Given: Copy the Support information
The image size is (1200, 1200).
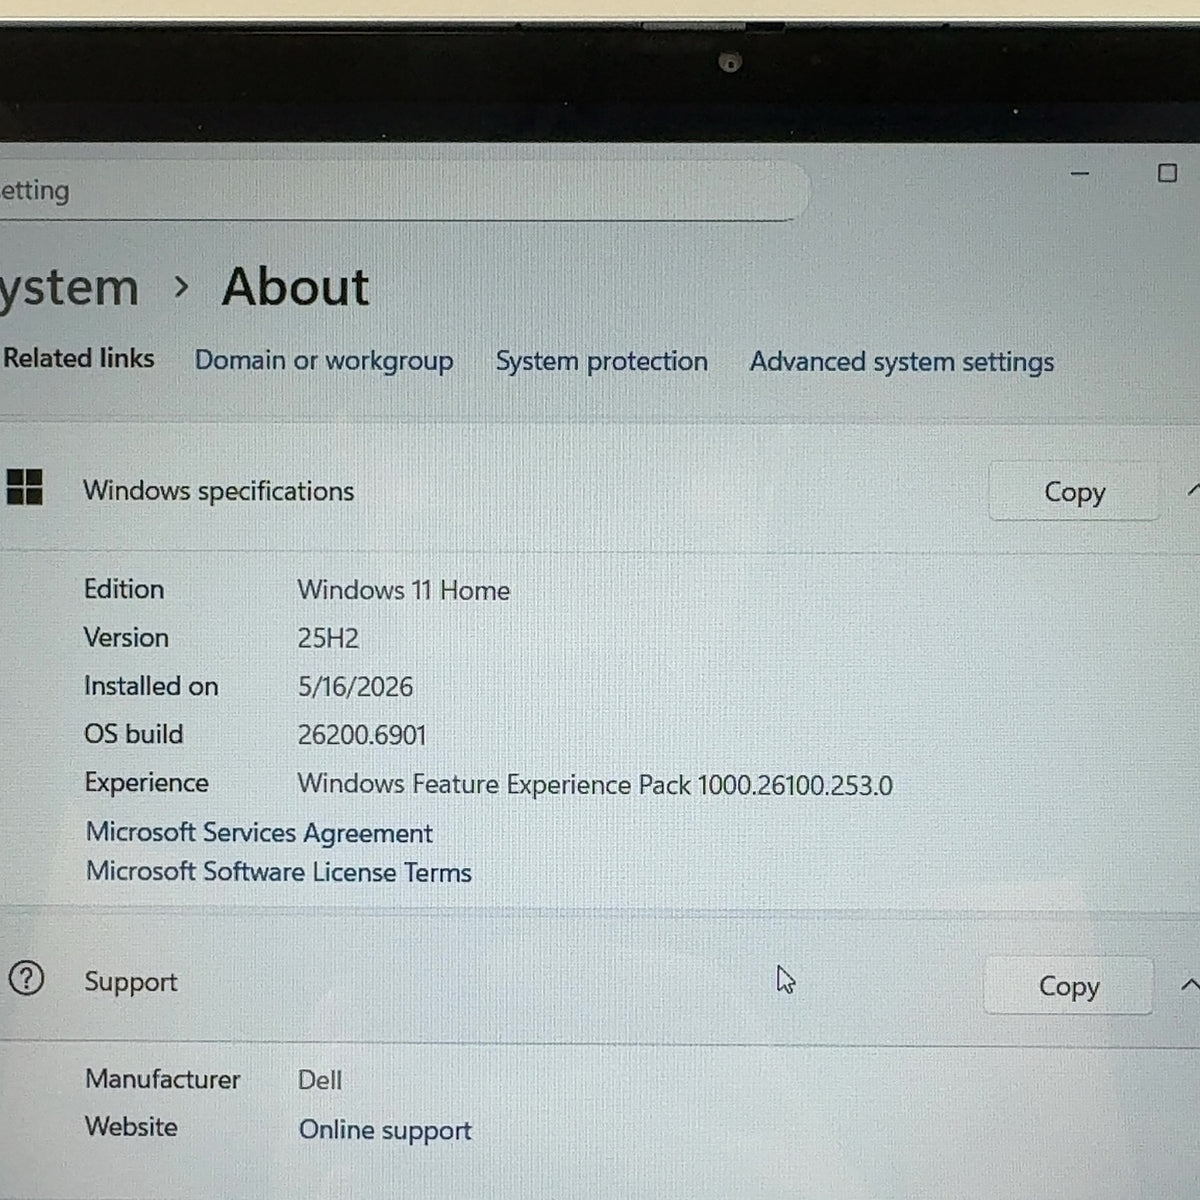Looking at the screenshot, I should point(1069,986).
